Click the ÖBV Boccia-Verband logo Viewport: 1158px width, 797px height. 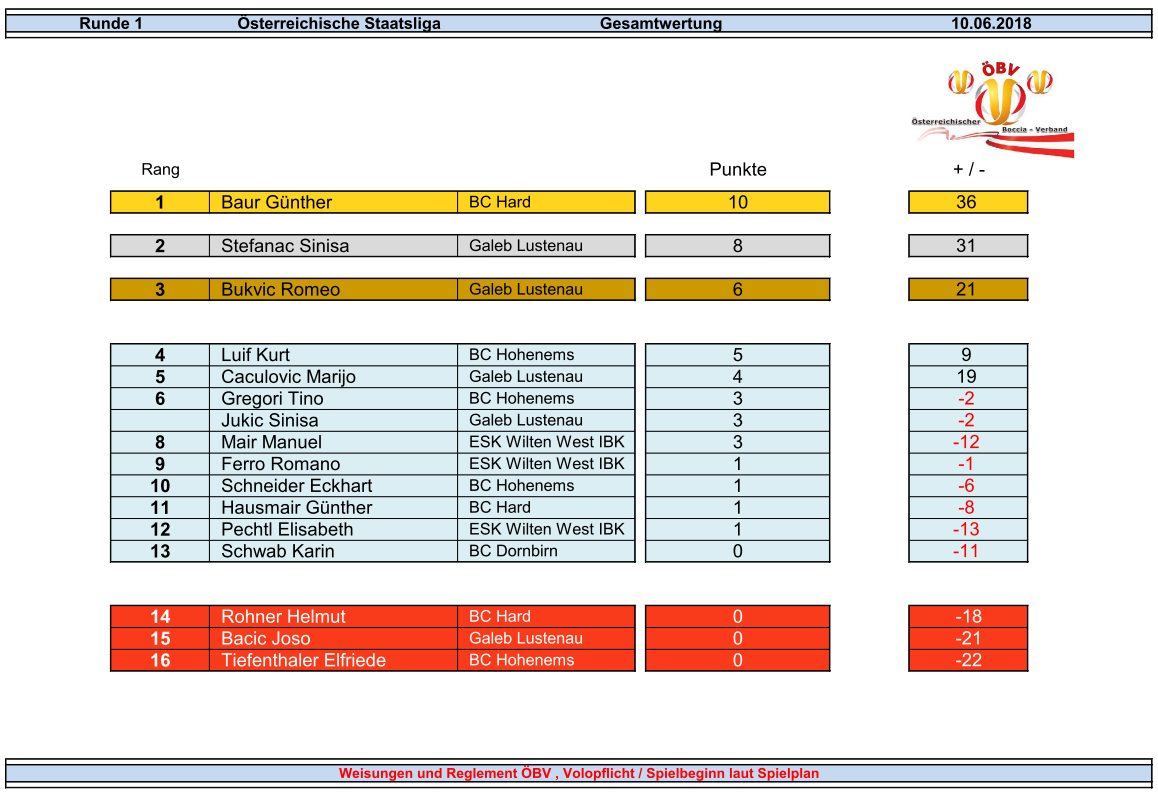pyautogui.click(x=990, y=108)
